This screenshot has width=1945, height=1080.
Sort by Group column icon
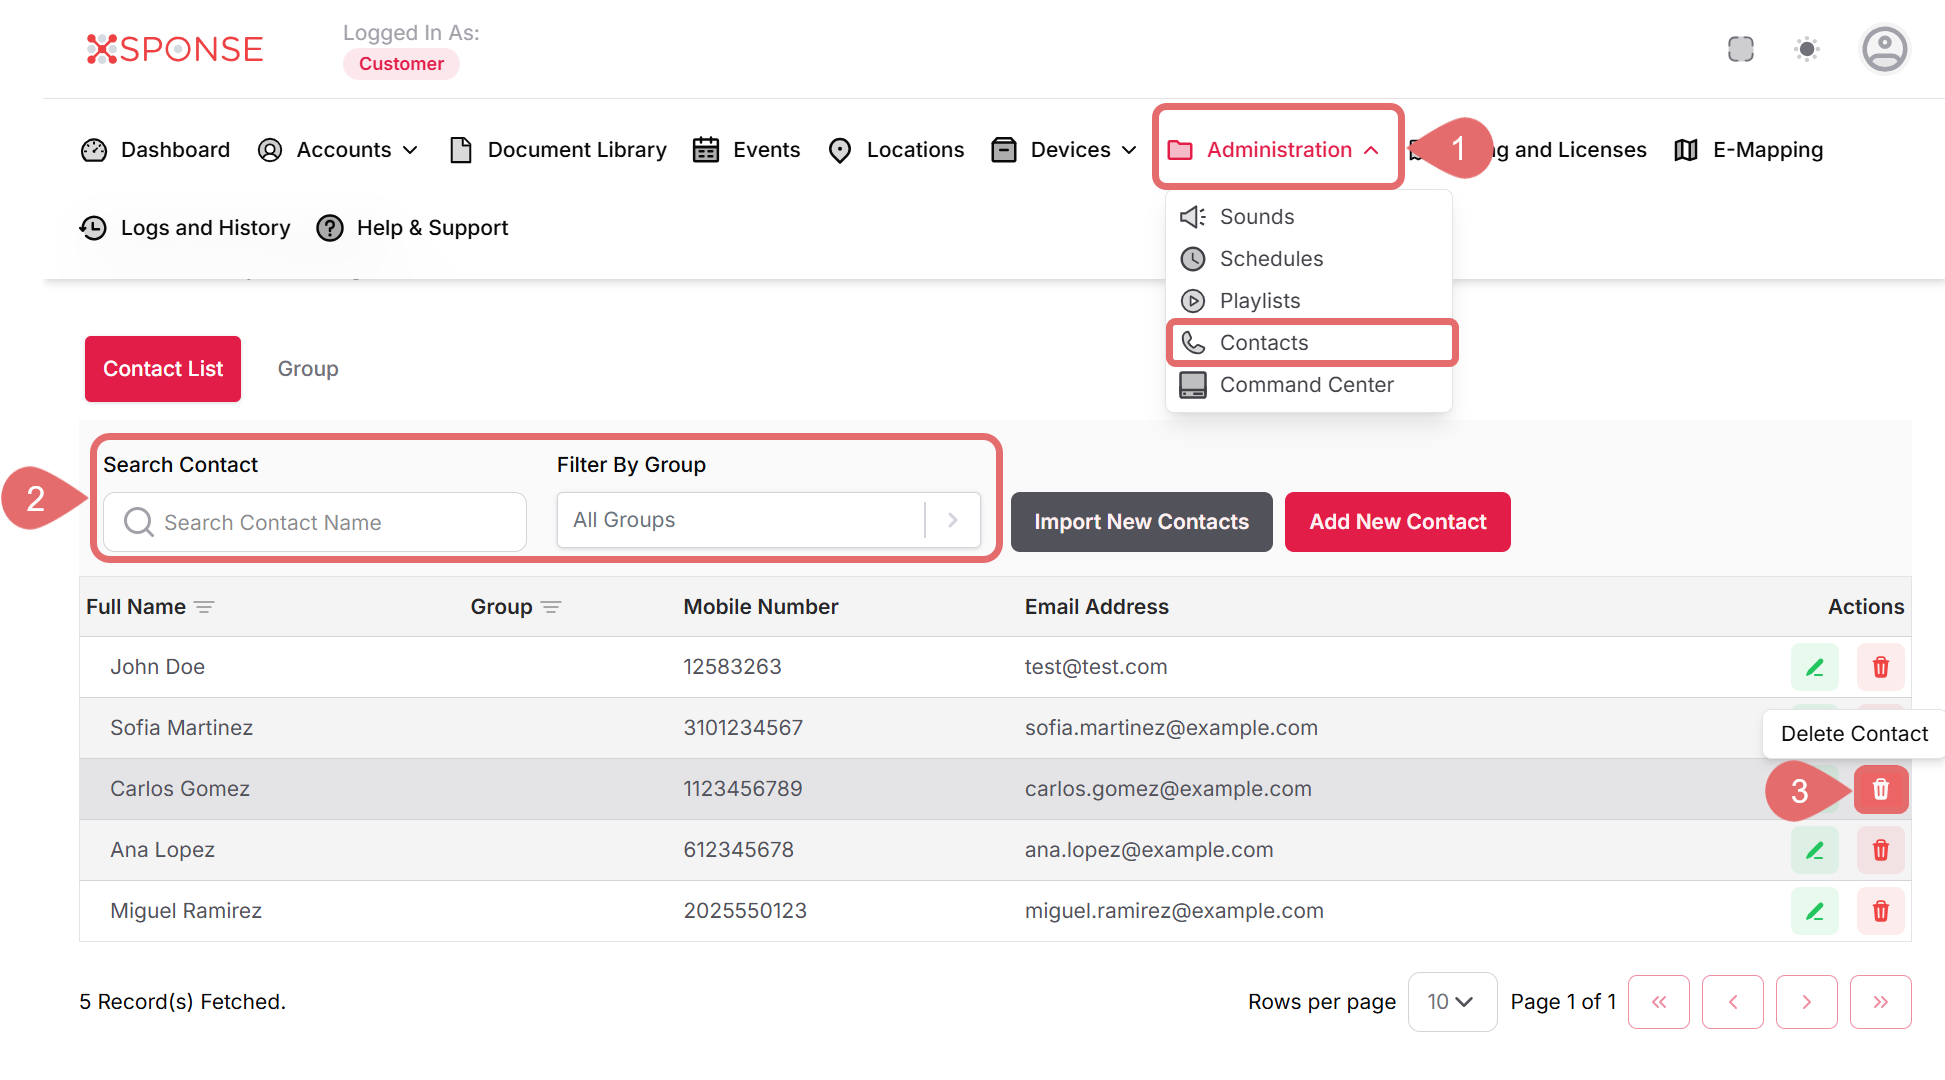click(x=551, y=607)
